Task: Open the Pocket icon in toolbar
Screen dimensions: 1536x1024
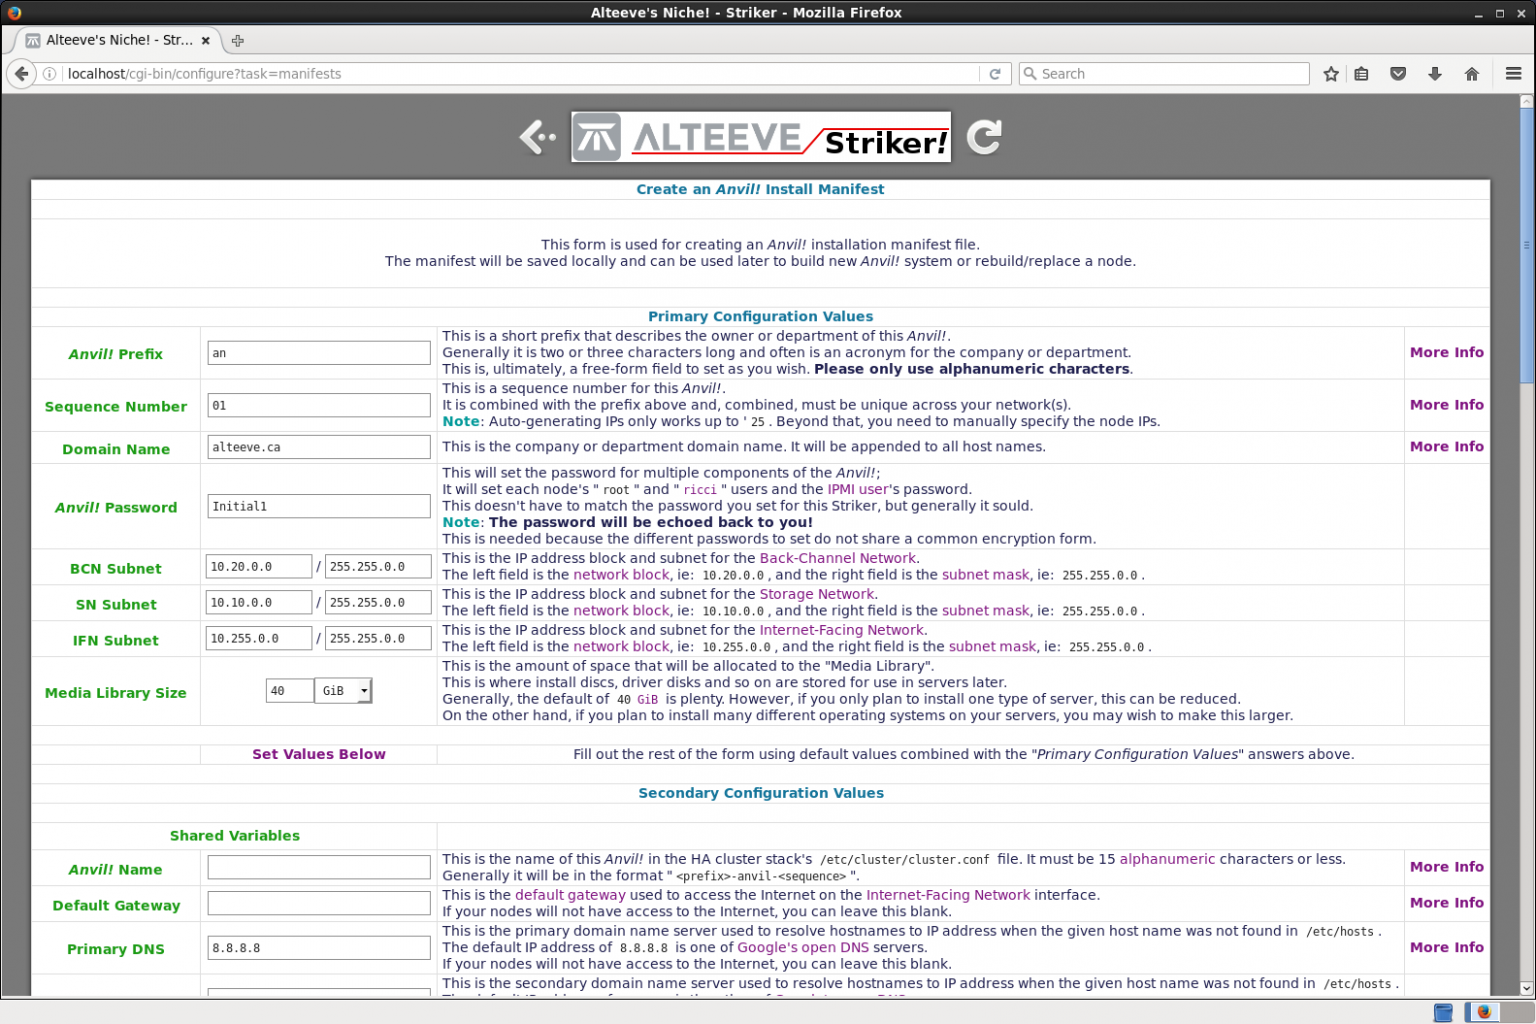Action: click(x=1398, y=74)
